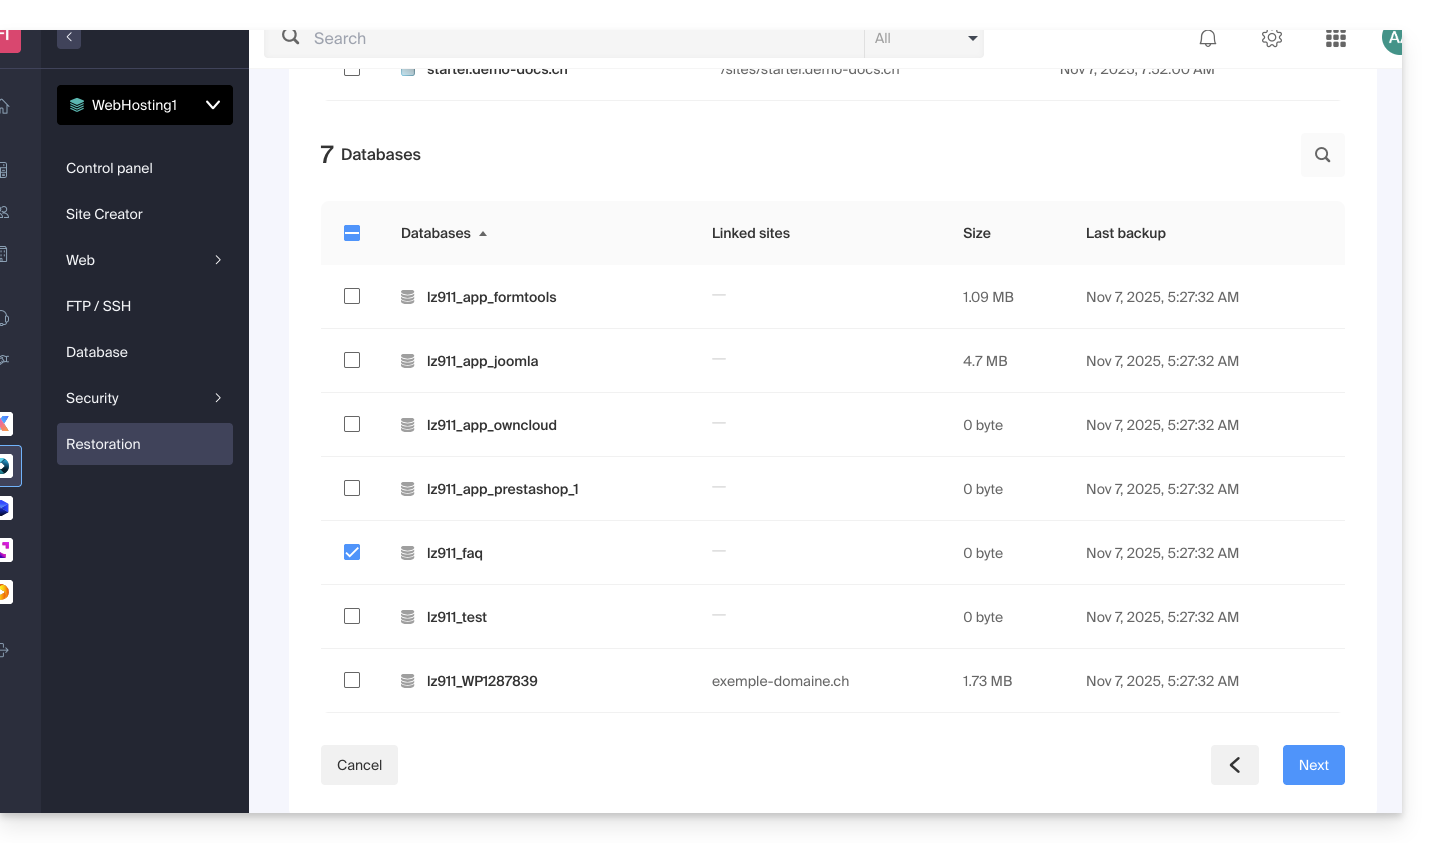The height and width of the screenshot is (843, 1432).
Task: Sort by the Databases column header
Action: pos(436,233)
